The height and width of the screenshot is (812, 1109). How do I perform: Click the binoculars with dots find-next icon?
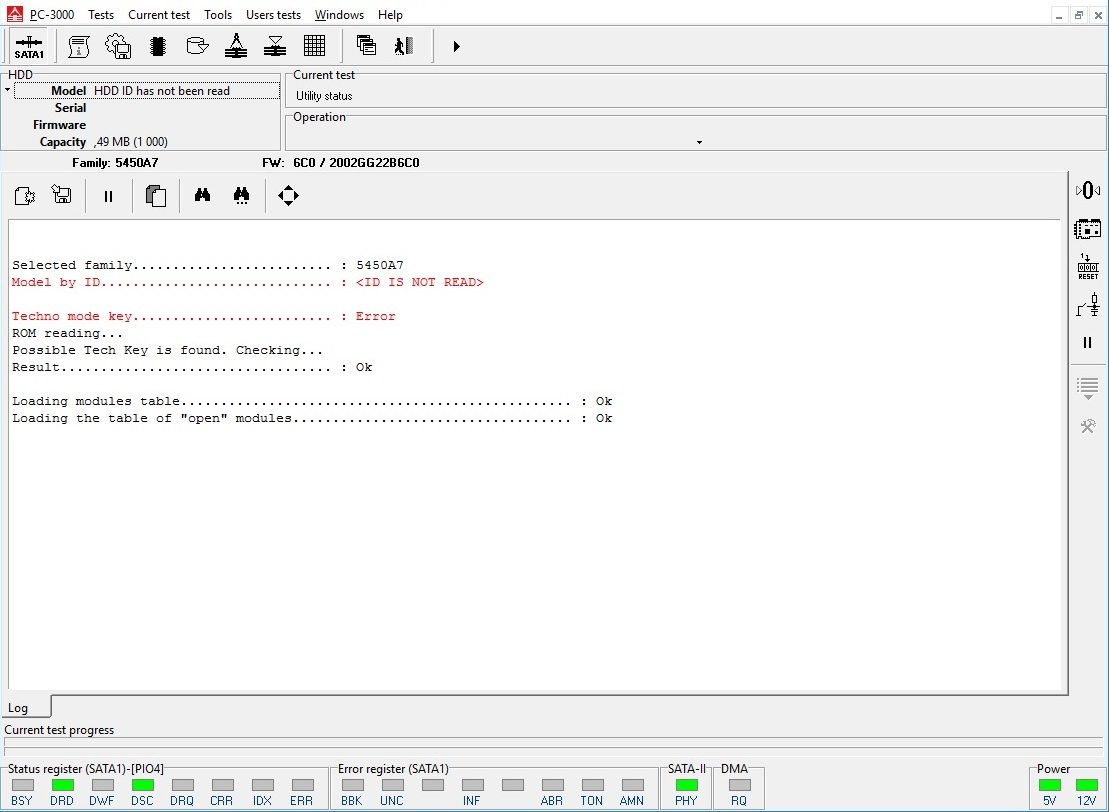[241, 196]
